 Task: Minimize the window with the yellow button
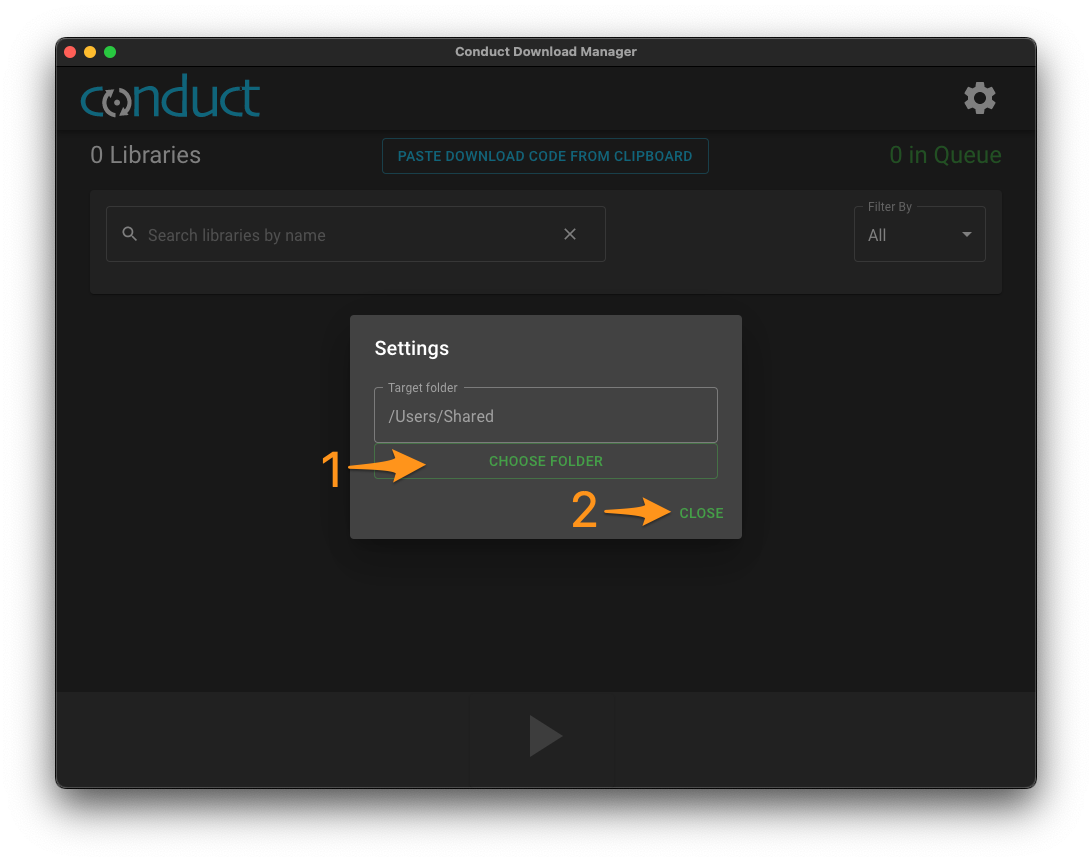(90, 52)
